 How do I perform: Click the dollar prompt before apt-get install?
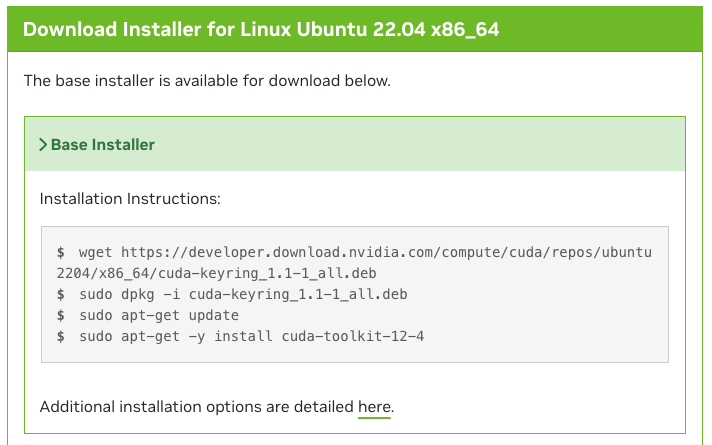tap(60, 336)
